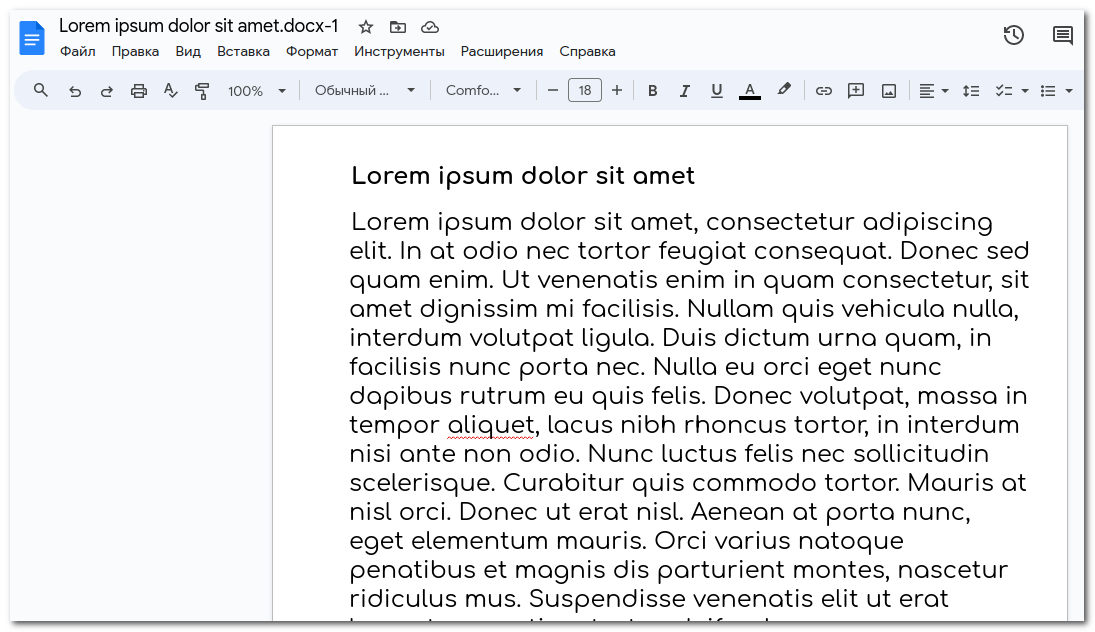Increase font size with plus
1095x632 pixels.
pyautogui.click(x=617, y=90)
